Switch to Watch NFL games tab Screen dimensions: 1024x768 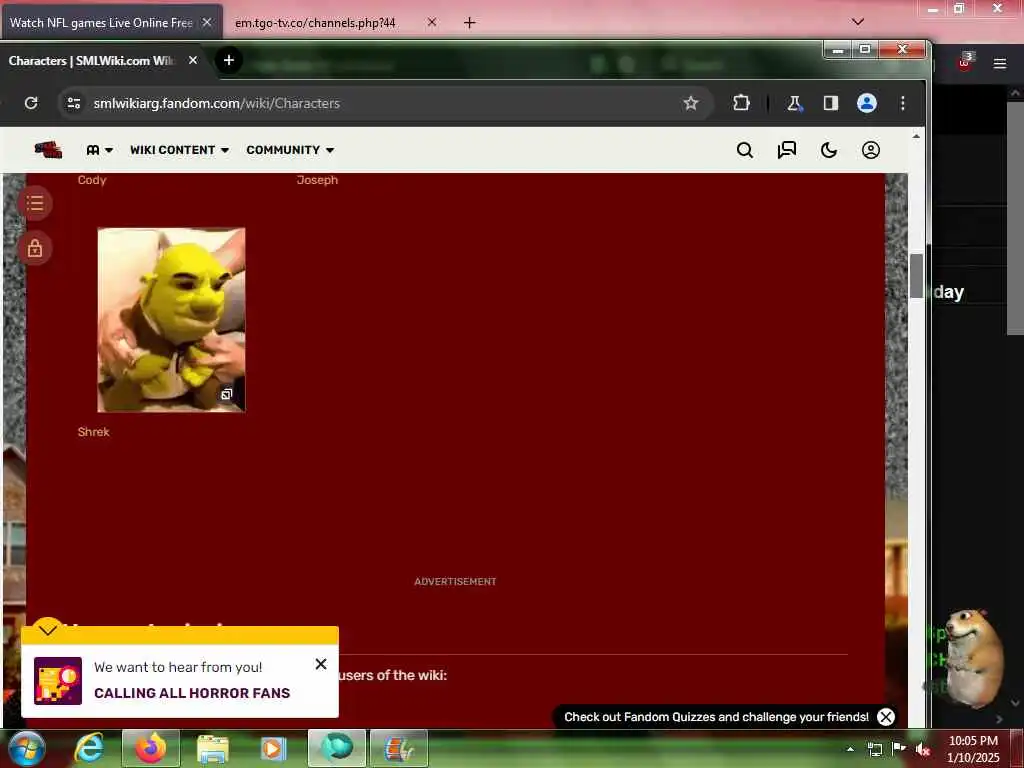(x=101, y=23)
